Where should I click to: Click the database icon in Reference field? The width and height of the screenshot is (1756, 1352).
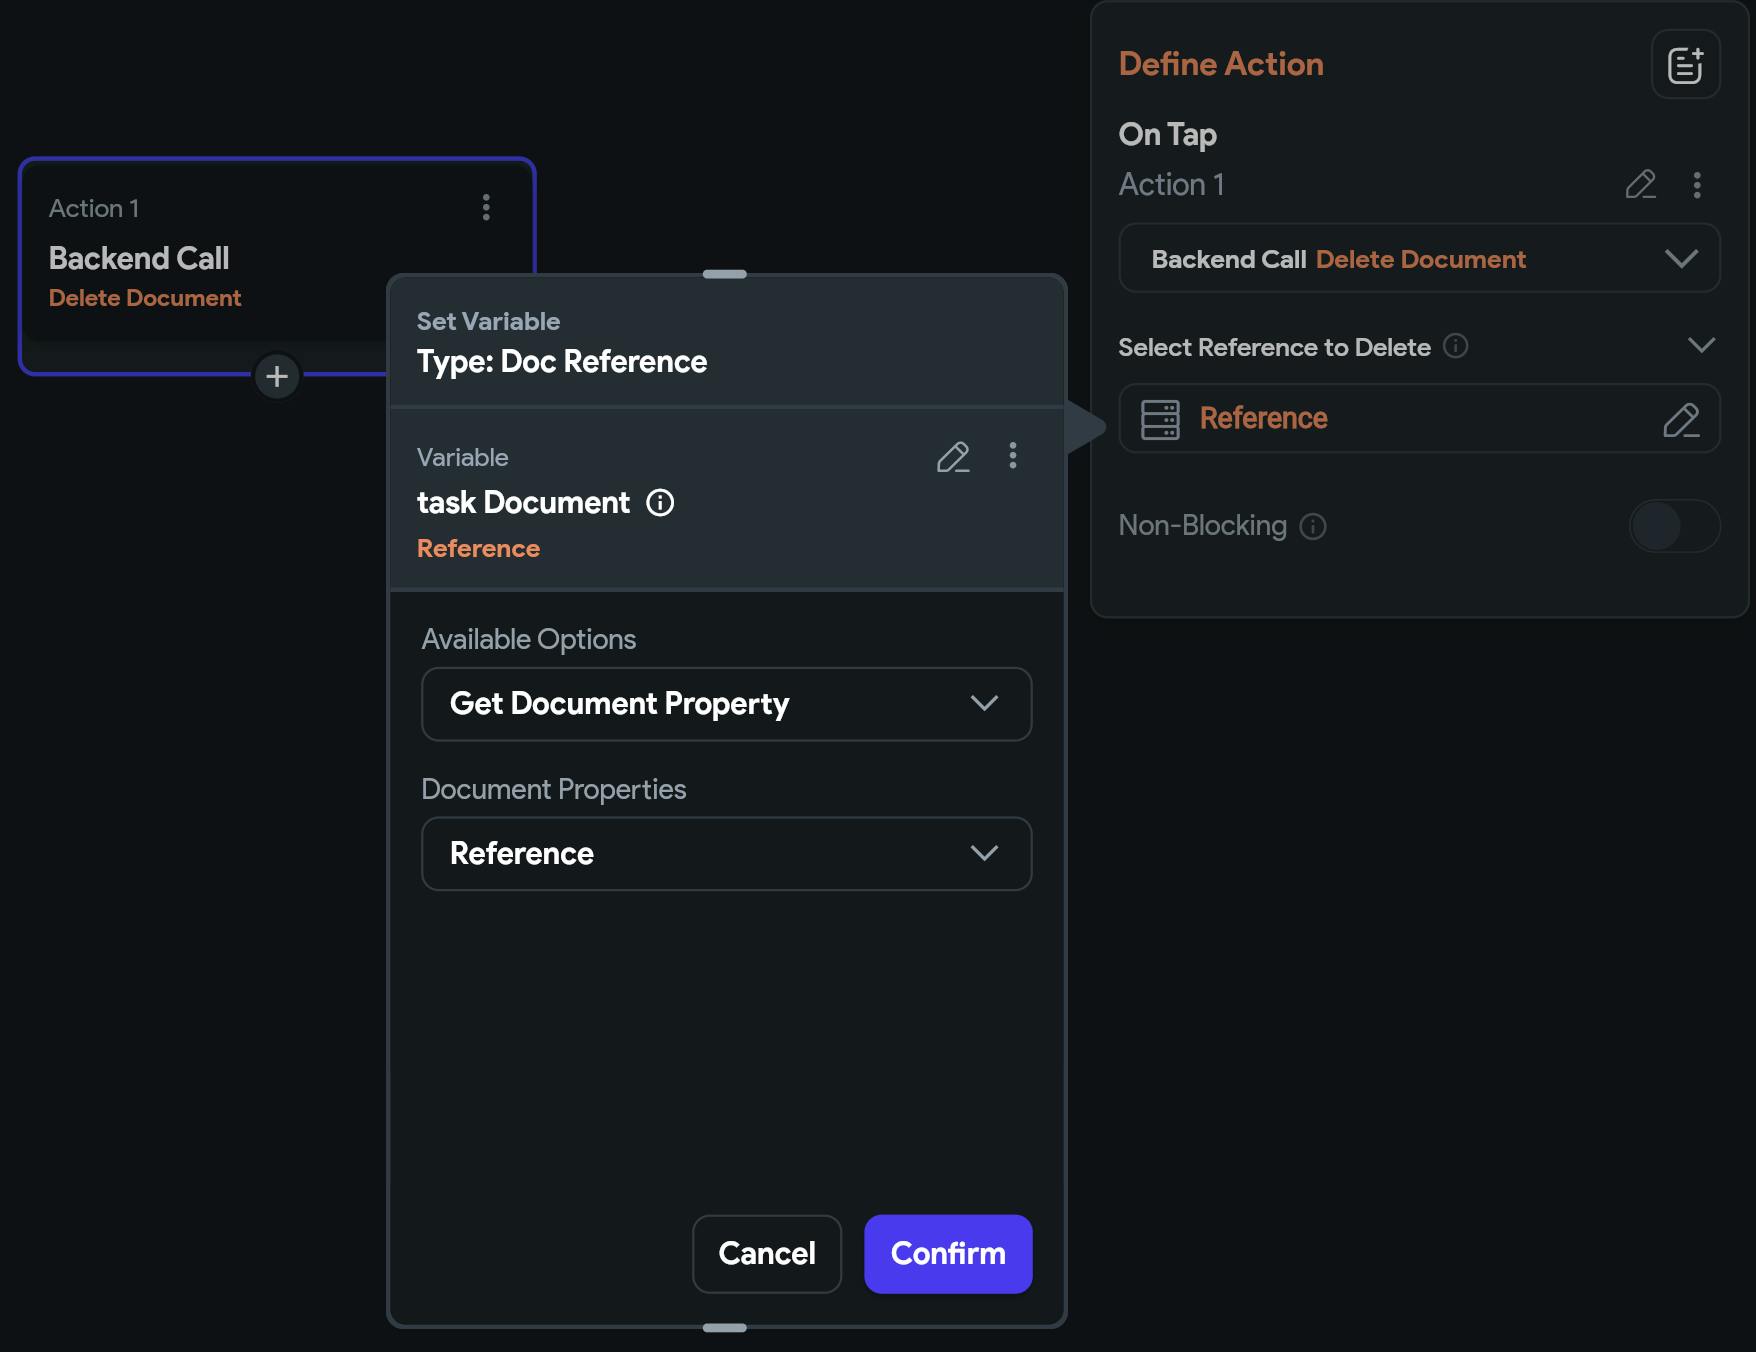pos(1160,419)
